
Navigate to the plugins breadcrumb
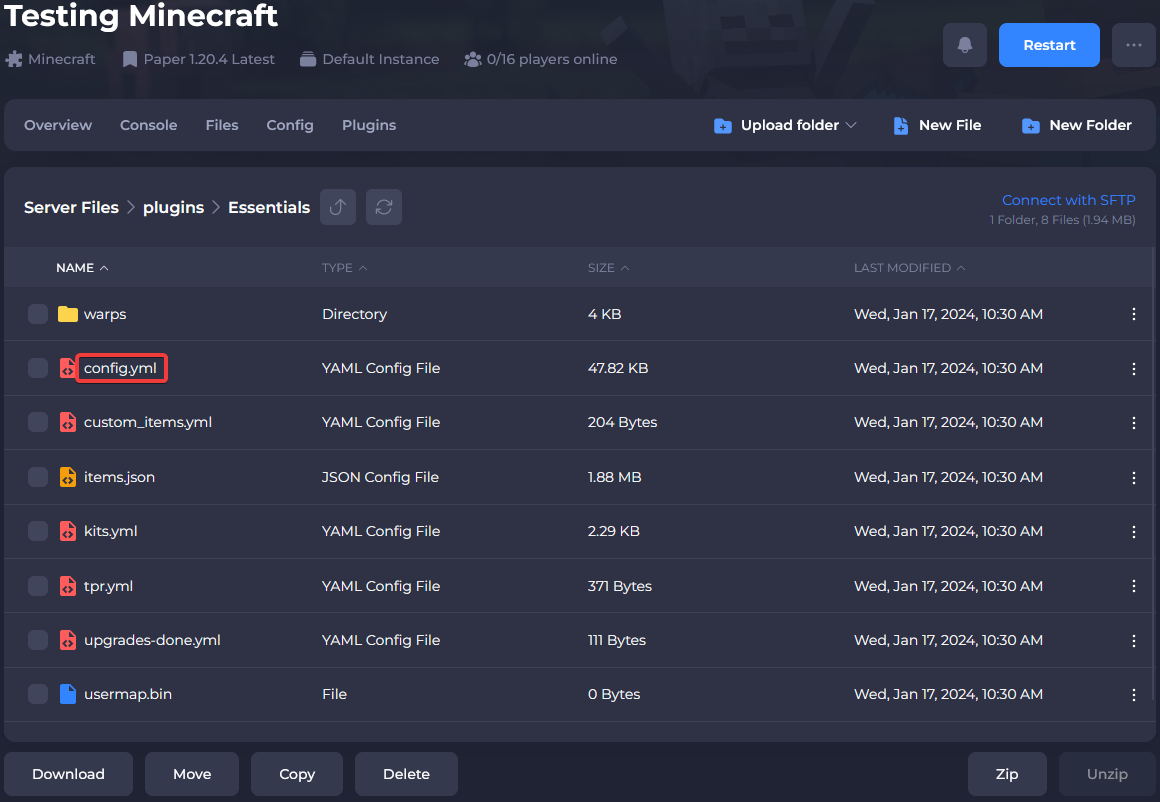tap(173, 207)
